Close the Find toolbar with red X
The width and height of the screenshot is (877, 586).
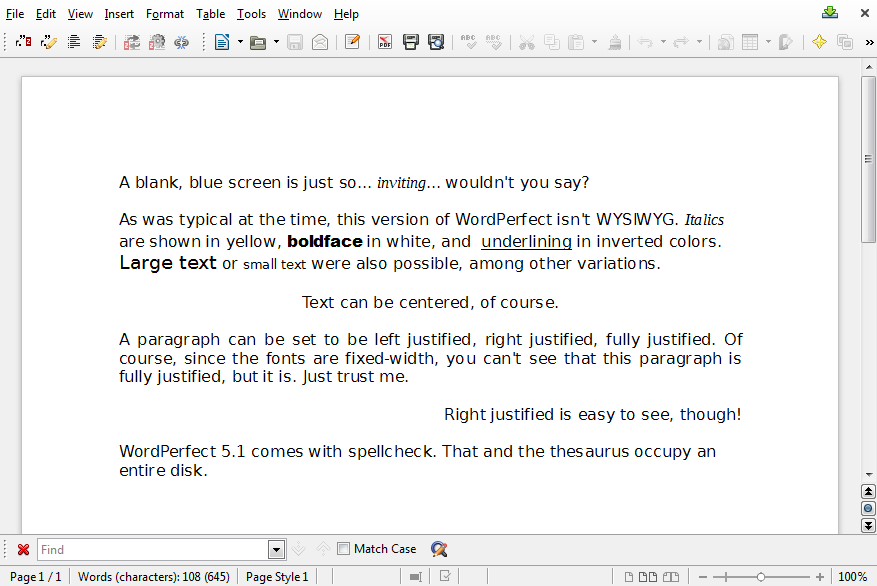click(23, 550)
